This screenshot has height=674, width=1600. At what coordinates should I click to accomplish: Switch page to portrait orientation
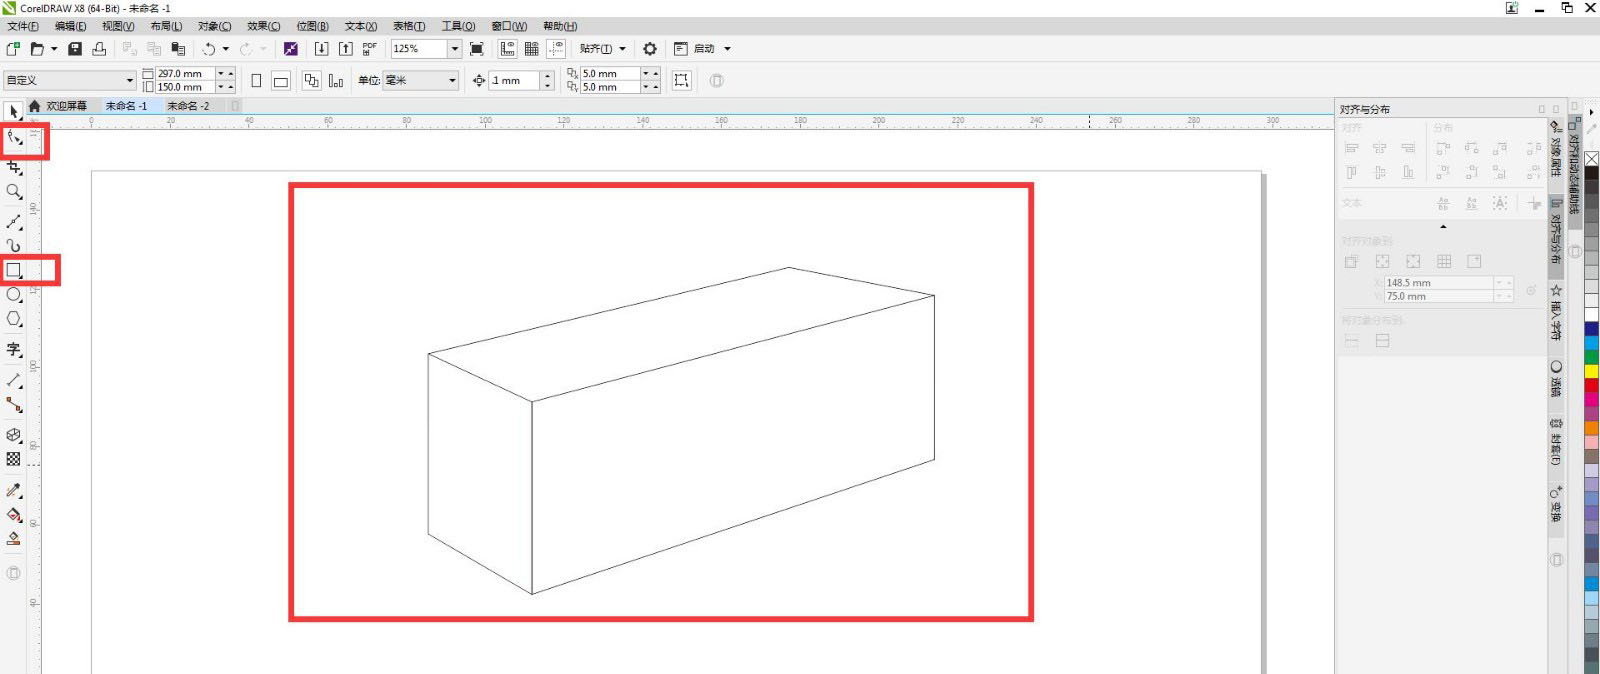click(256, 81)
